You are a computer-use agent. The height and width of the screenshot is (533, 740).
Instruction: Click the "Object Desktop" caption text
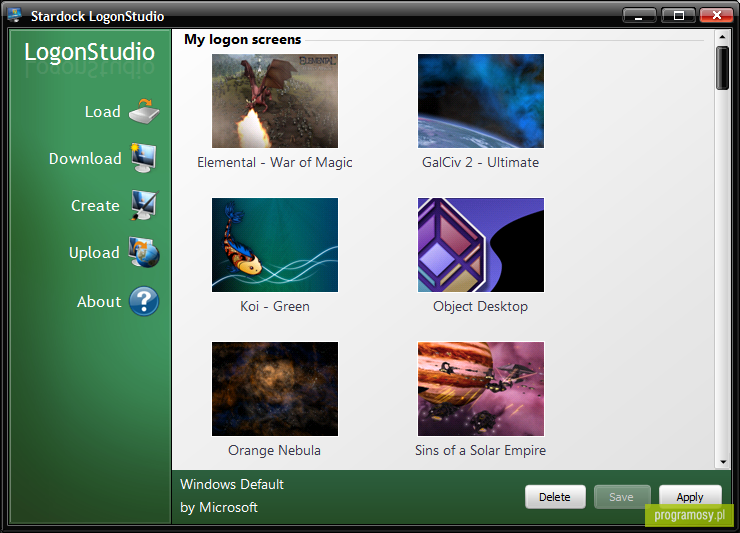[480, 307]
